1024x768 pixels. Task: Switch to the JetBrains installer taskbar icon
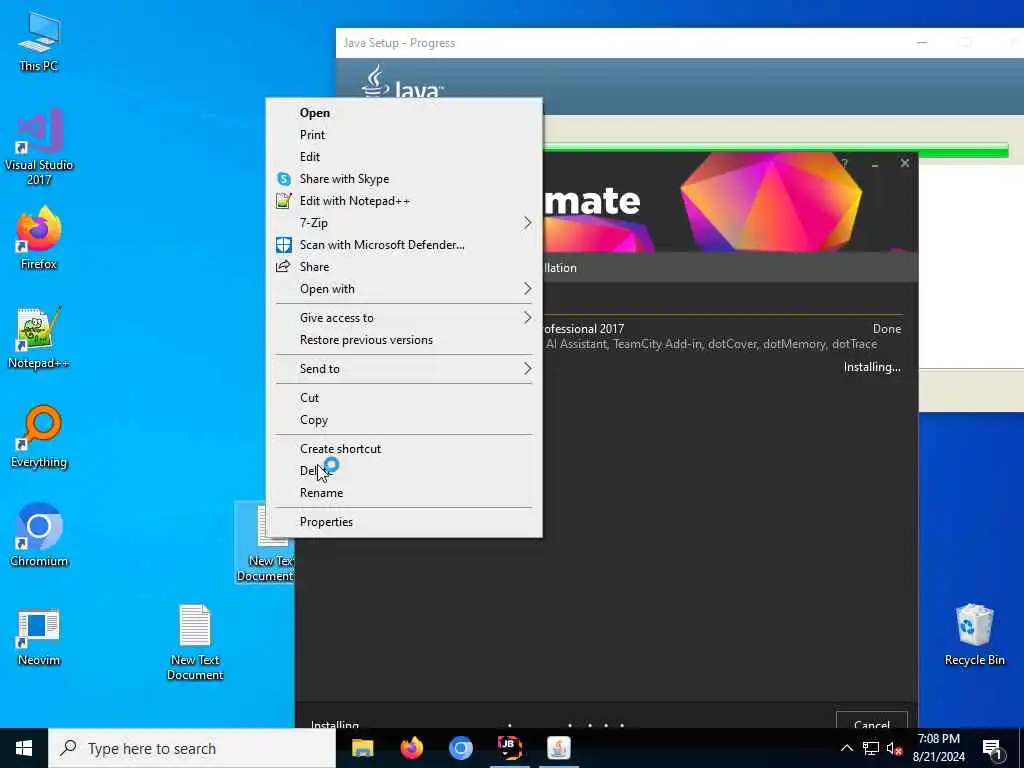(509, 748)
